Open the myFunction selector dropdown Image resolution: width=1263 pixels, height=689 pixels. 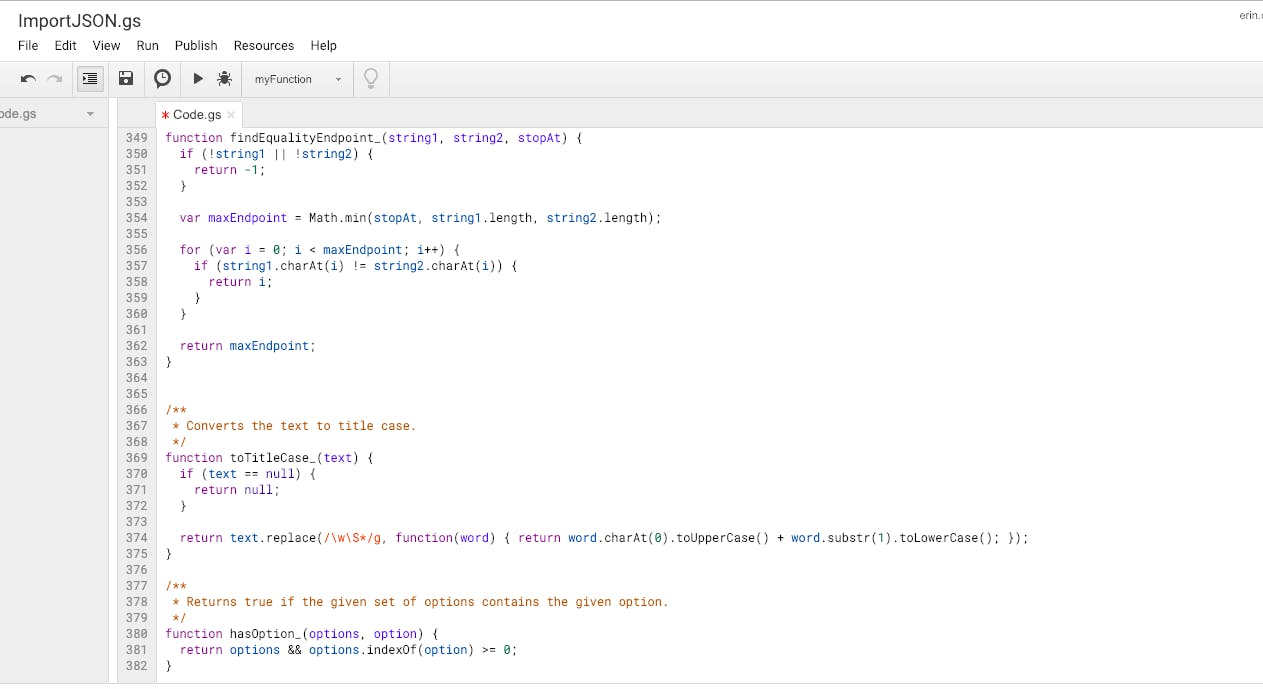point(297,79)
